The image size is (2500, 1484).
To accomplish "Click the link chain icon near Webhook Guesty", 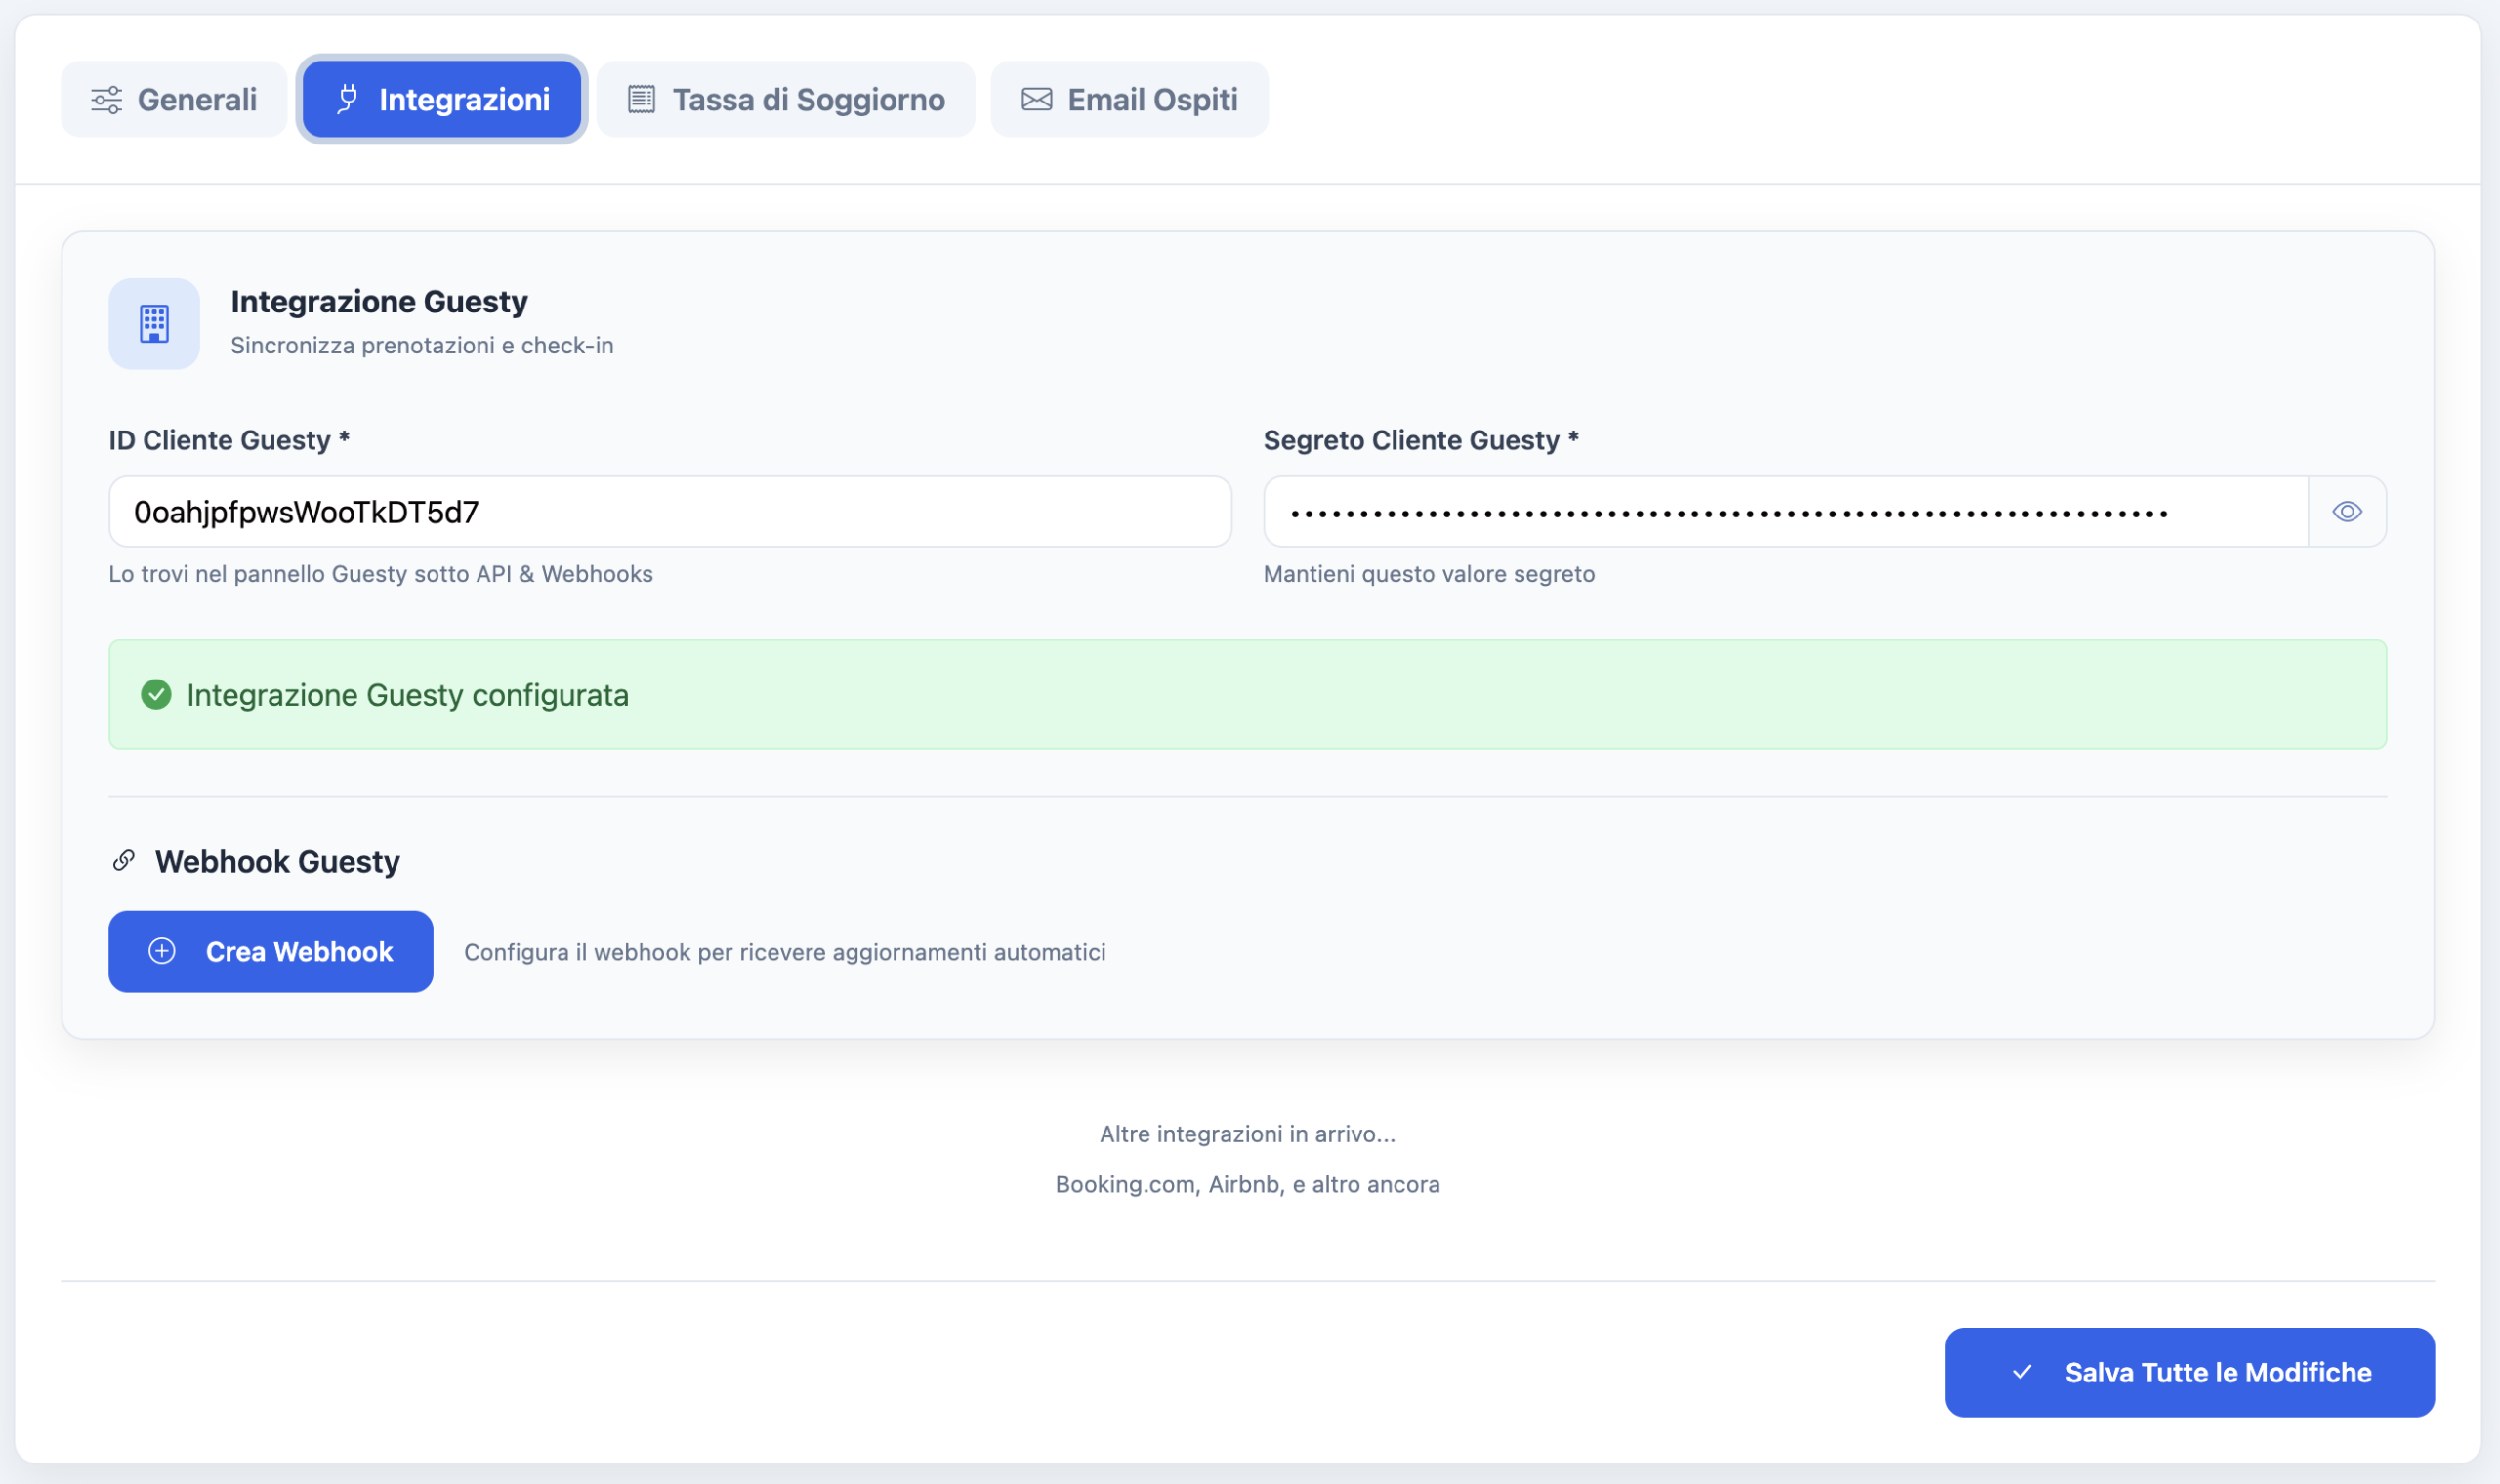I will (124, 860).
